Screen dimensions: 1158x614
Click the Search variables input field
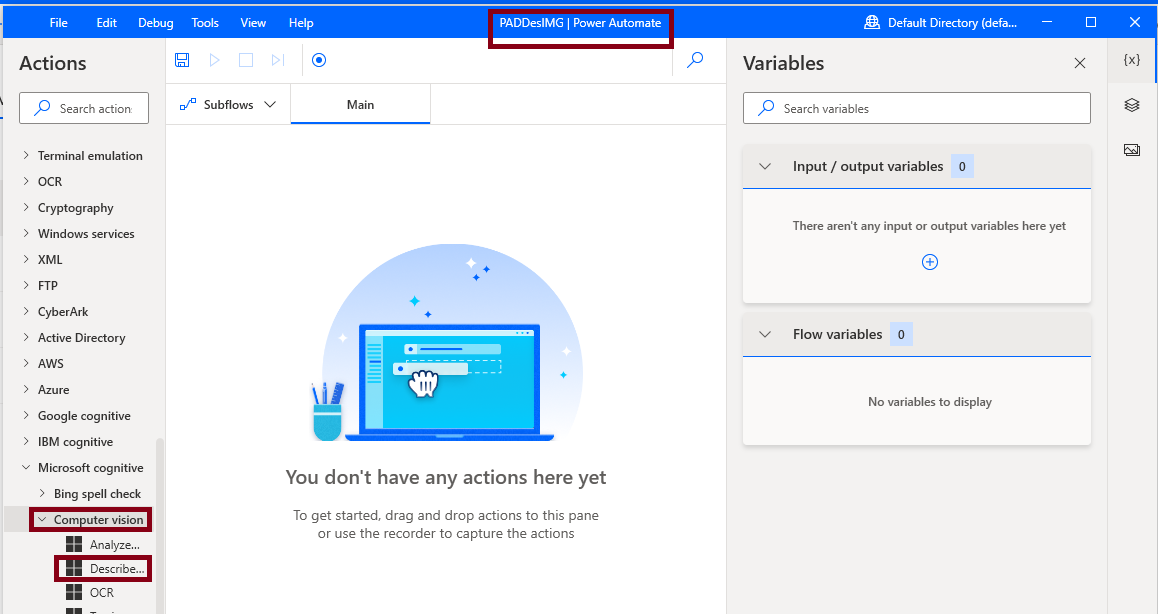pos(917,108)
